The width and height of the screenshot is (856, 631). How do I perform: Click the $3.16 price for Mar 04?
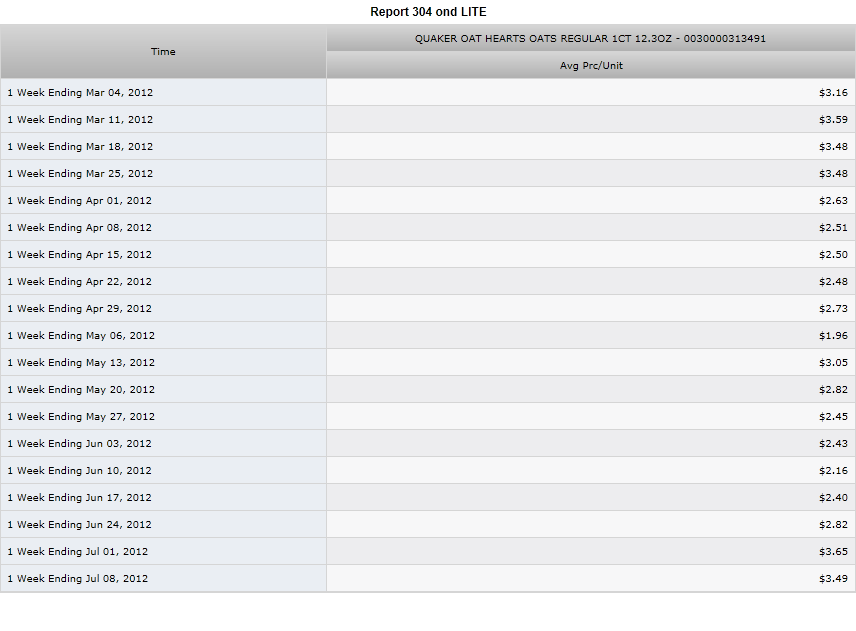pyautogui.click(x=833, y=92)
